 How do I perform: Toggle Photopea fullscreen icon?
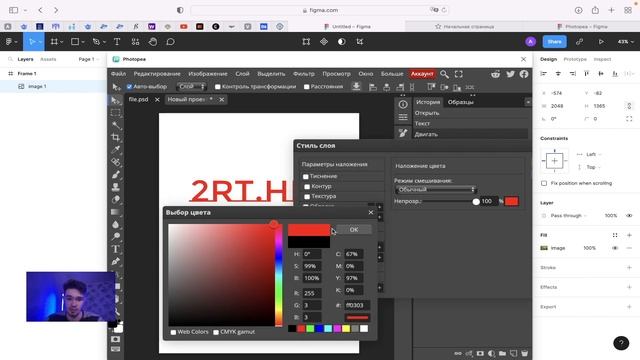[459, 74]
